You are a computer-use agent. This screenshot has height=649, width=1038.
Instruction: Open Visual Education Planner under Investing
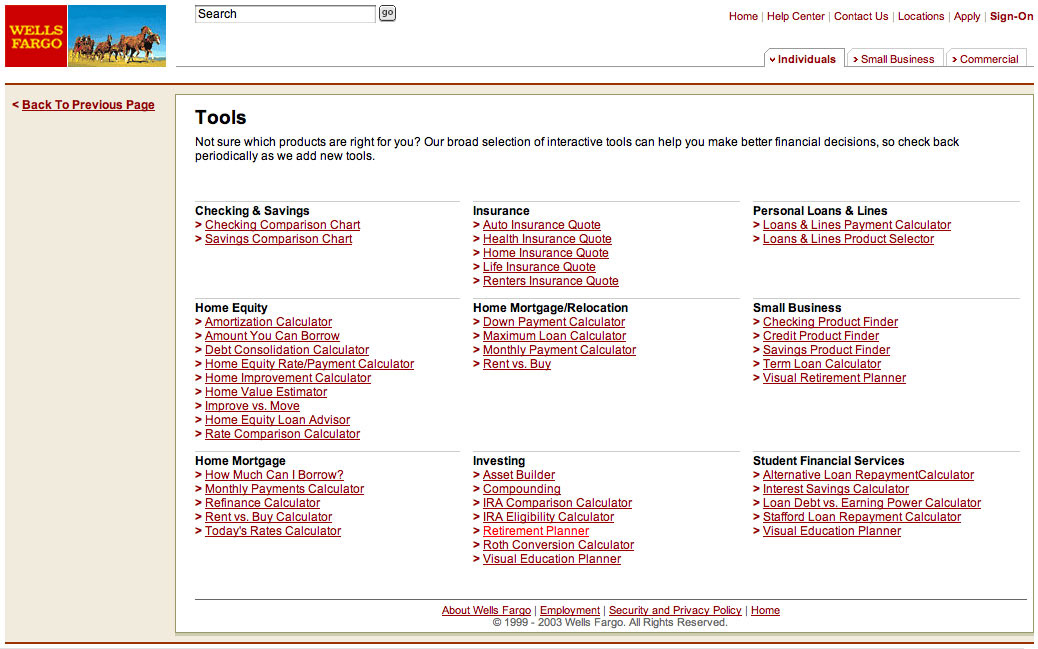[x=552, y=558]
